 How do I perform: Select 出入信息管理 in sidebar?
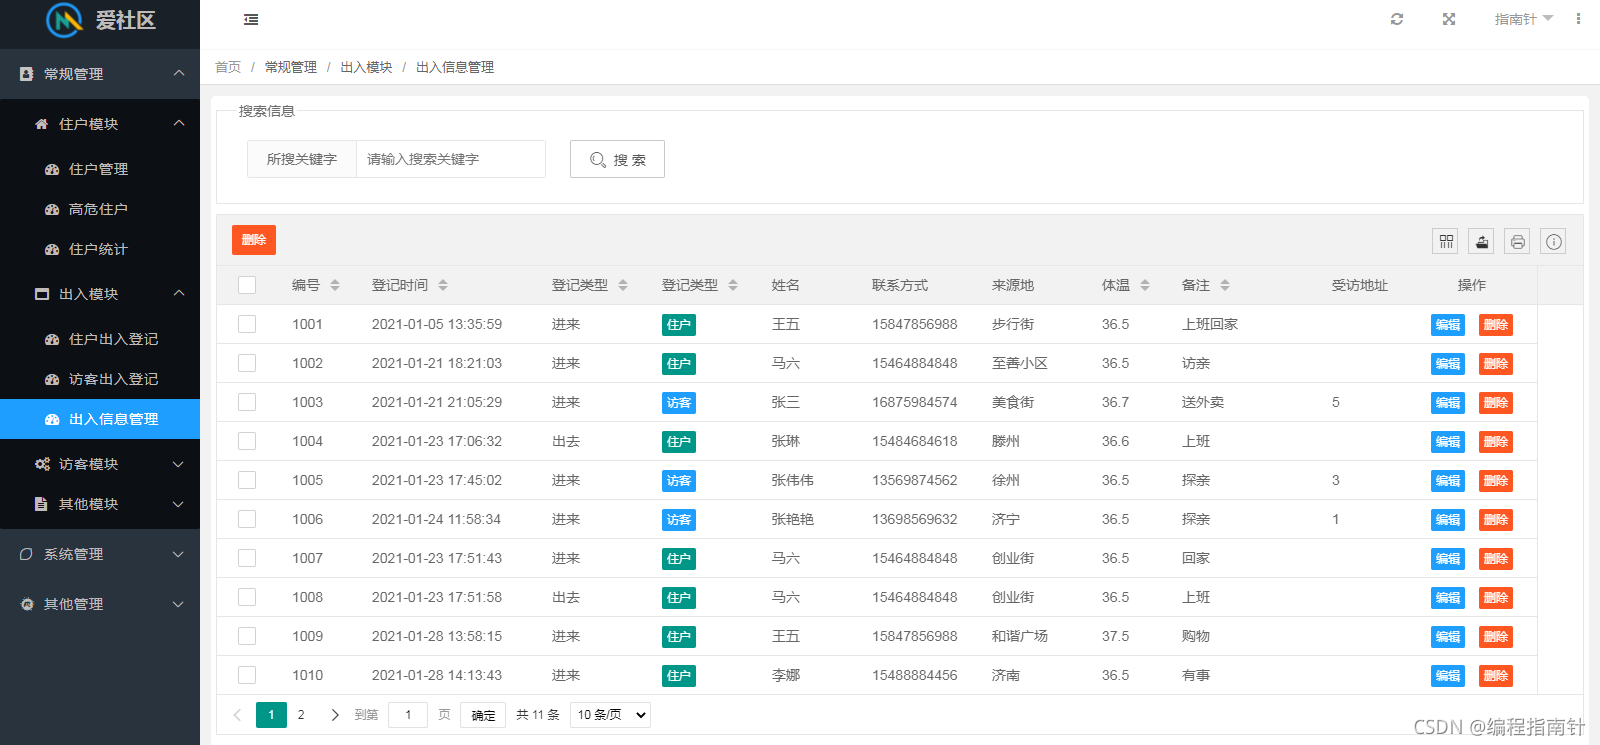coord(100,419)
